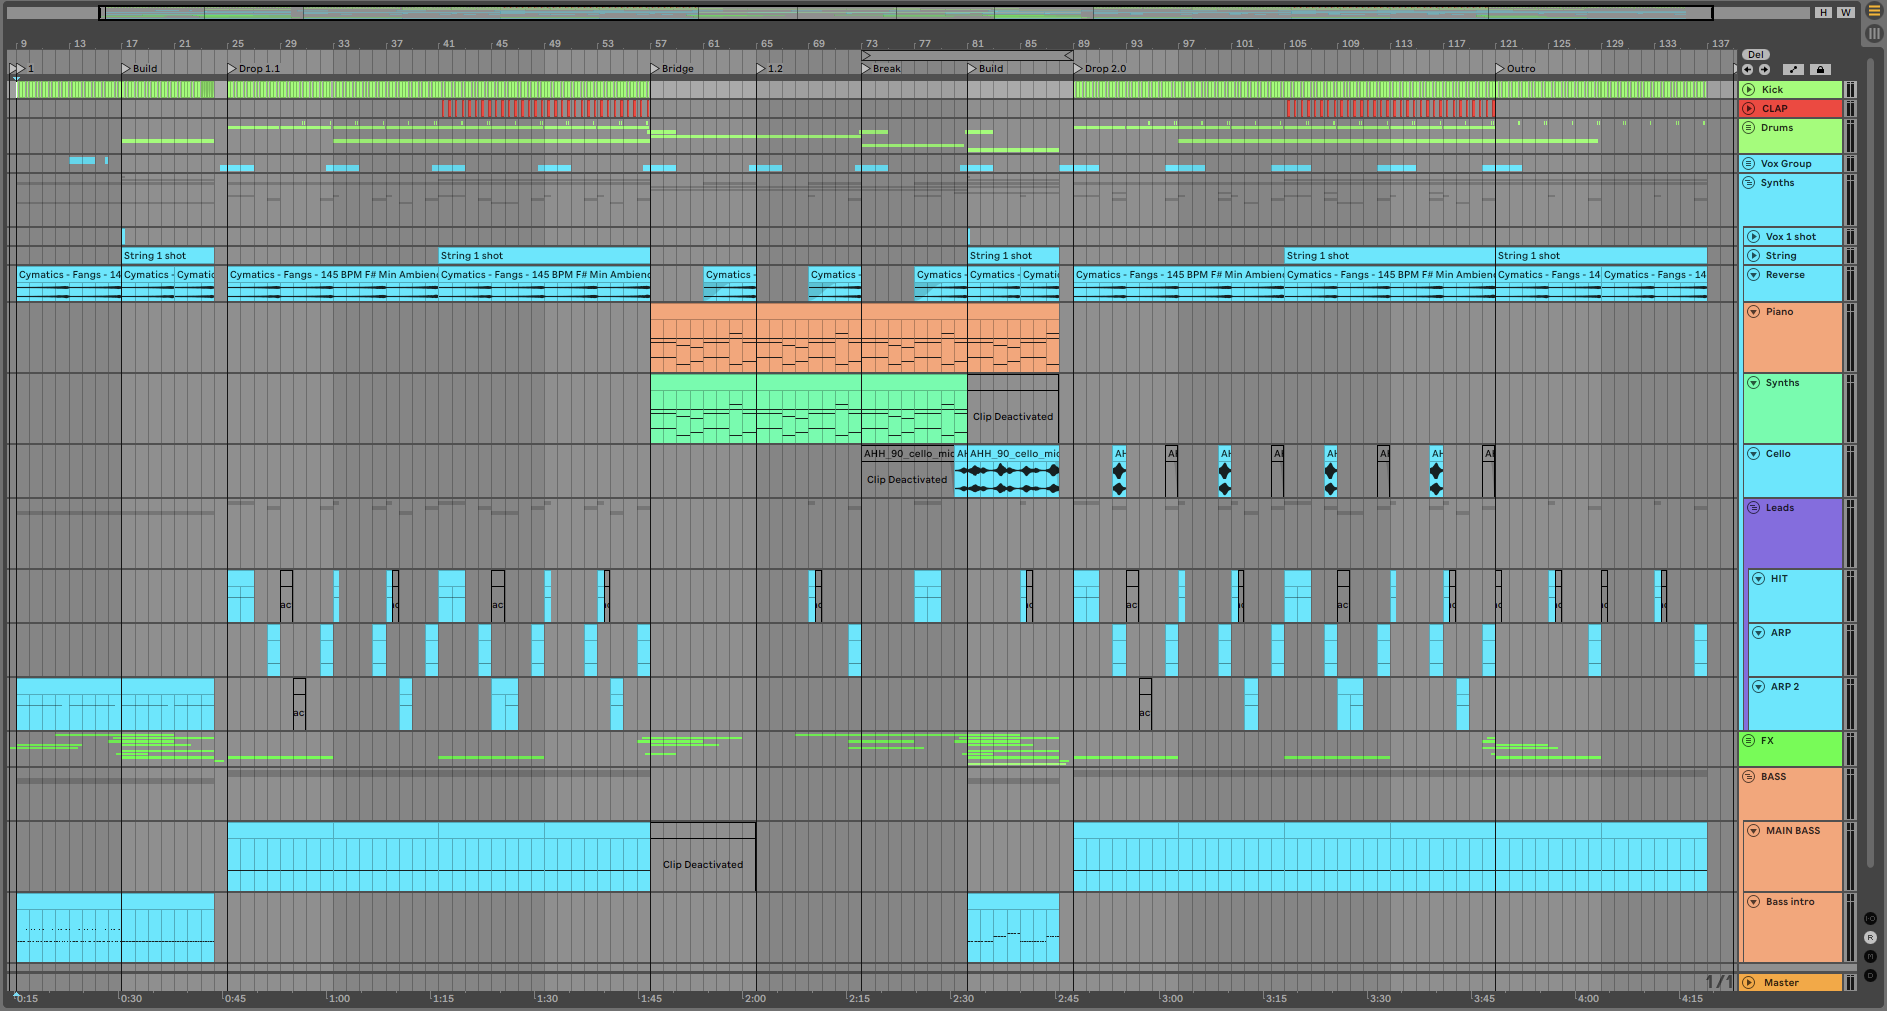Fold the MAIN BASS track
Screen dimensions: 1887x1011
coord(1753,831)
